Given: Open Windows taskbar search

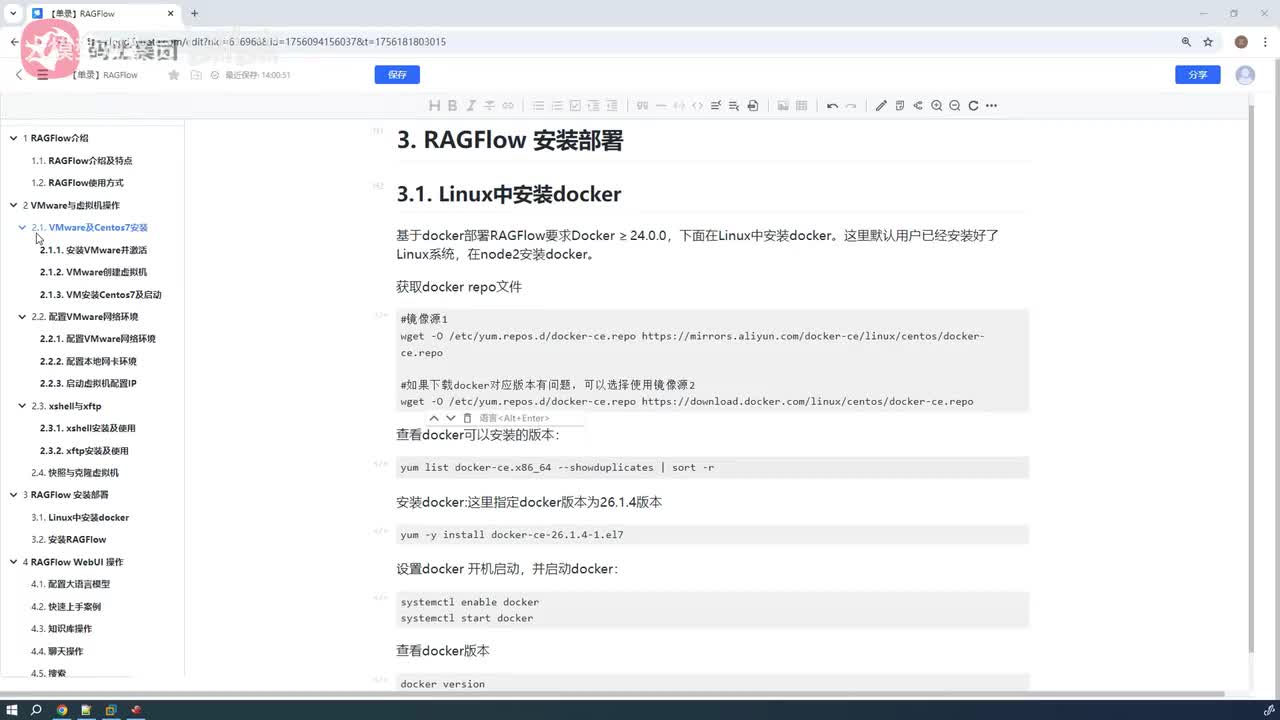Looking at the screenshot, I should (x=37, y=710).
